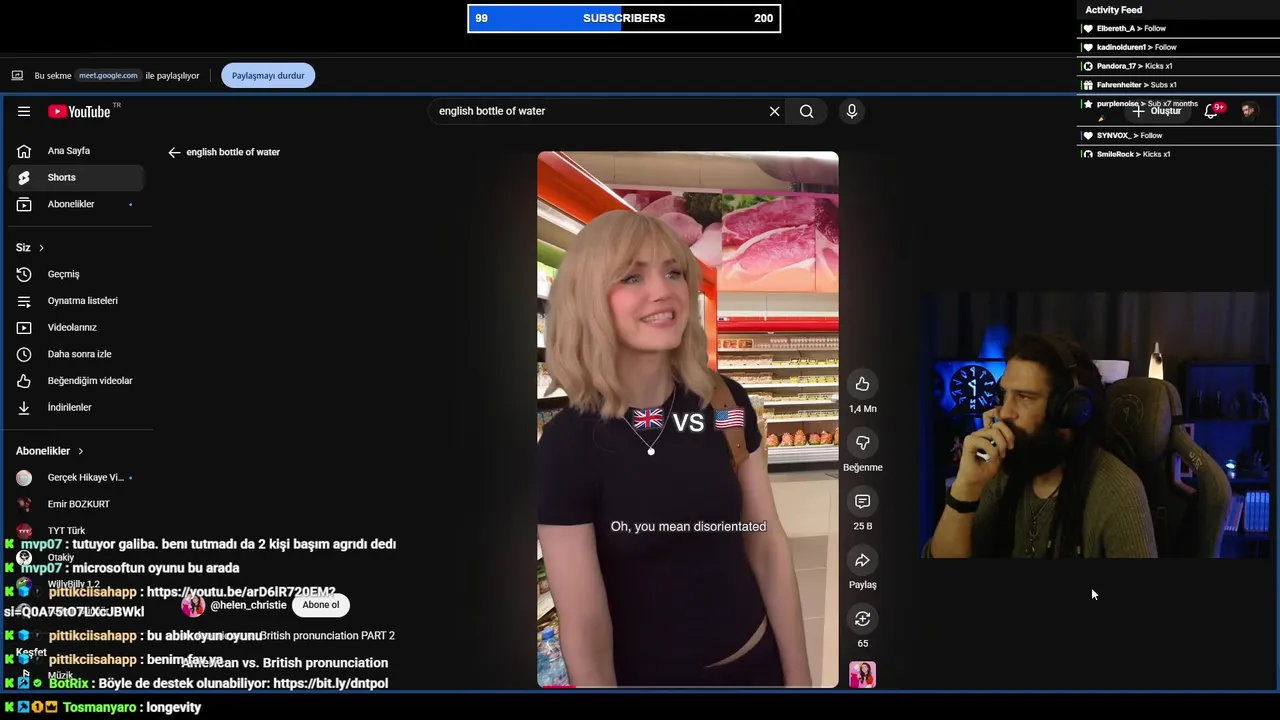Screen dimensions: 1280x720
Task: Click the tab sharing screen icon
Action: pyautogui.click(x=17, y=75)
